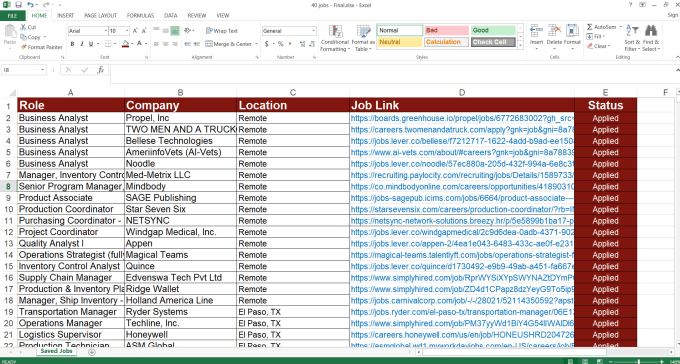Switch to the FORMULAS tab

(140, 16)
